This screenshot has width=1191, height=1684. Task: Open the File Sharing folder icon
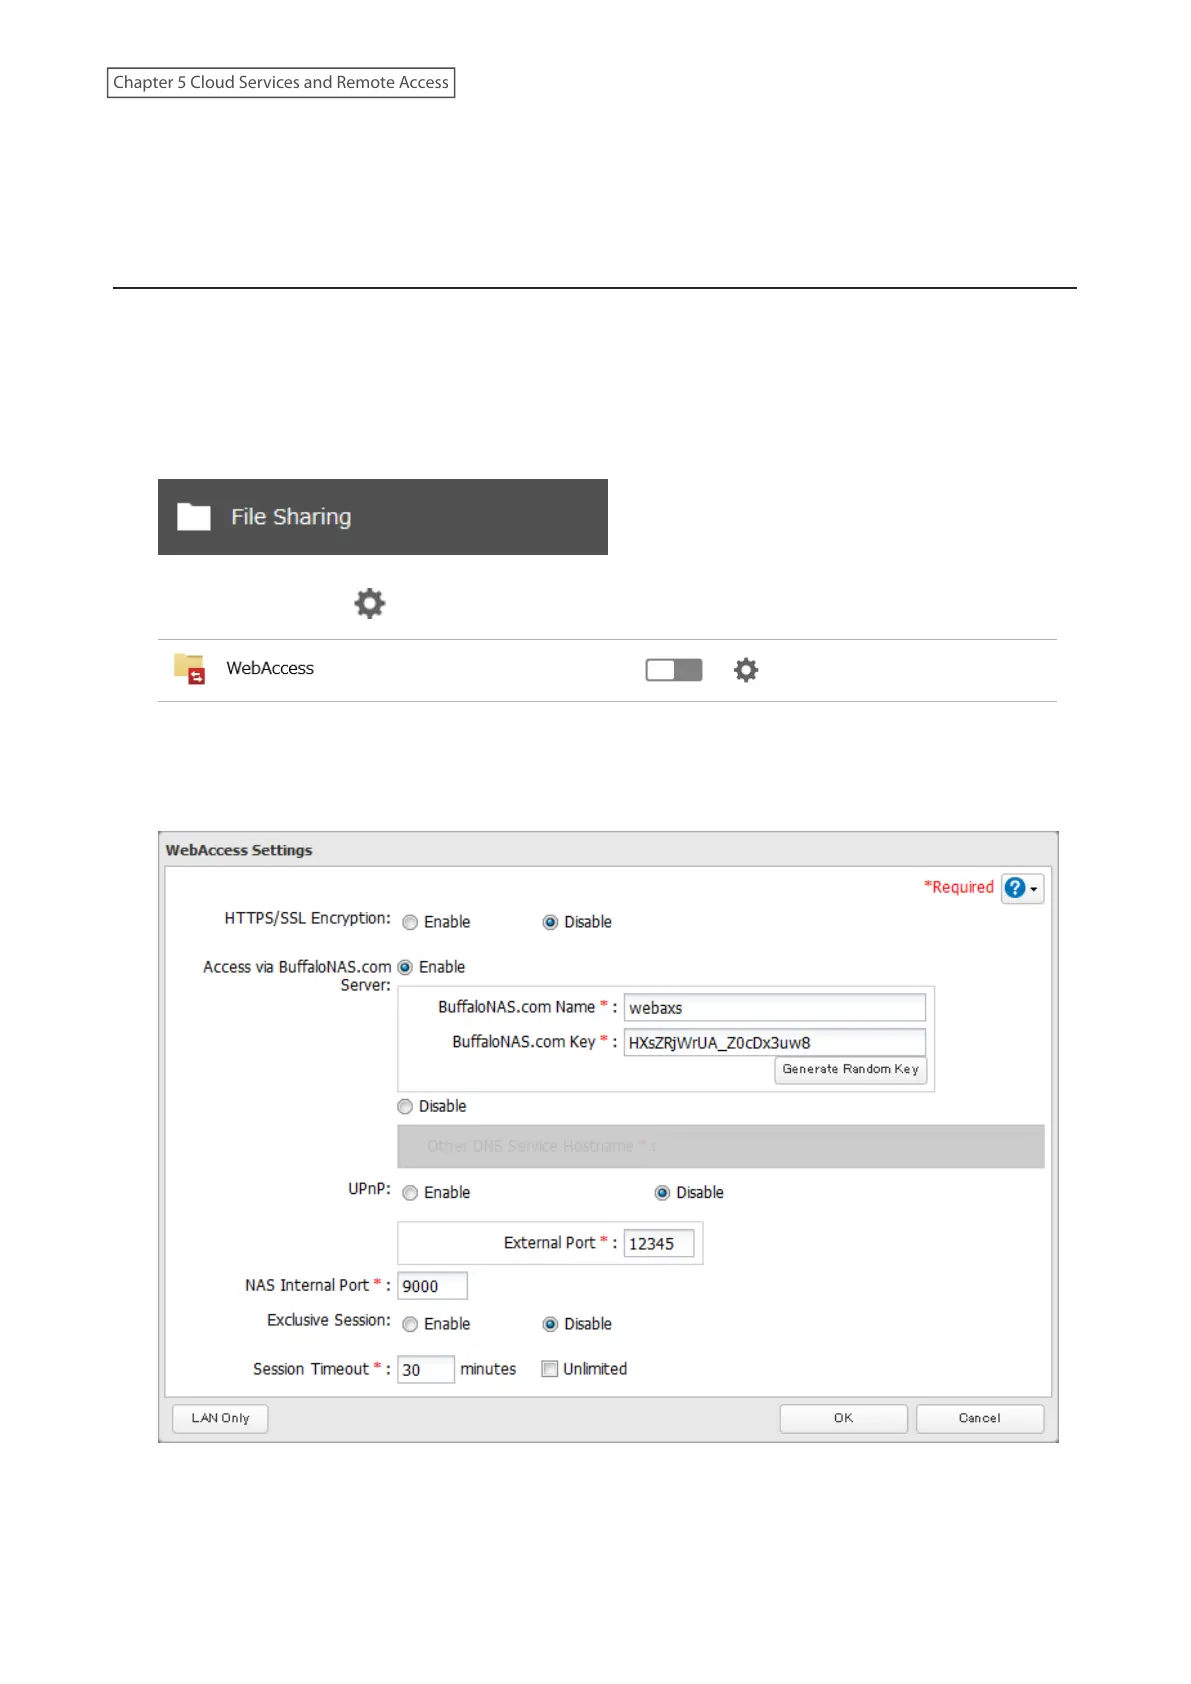tap(194, 516)
